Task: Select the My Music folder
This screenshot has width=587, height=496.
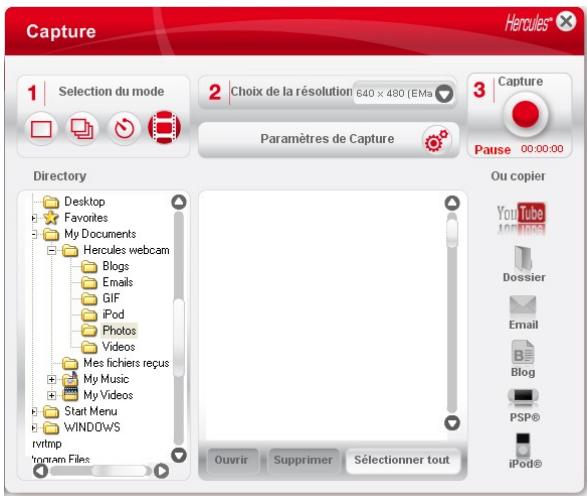Action: (106, 379)
